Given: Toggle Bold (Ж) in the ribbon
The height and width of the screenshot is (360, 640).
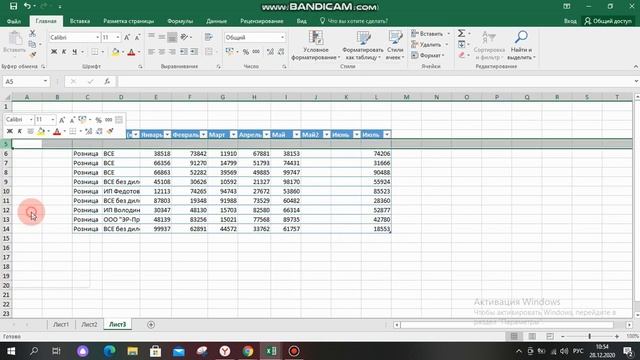Looking at the screenshot, I should [x=54, y=52].
